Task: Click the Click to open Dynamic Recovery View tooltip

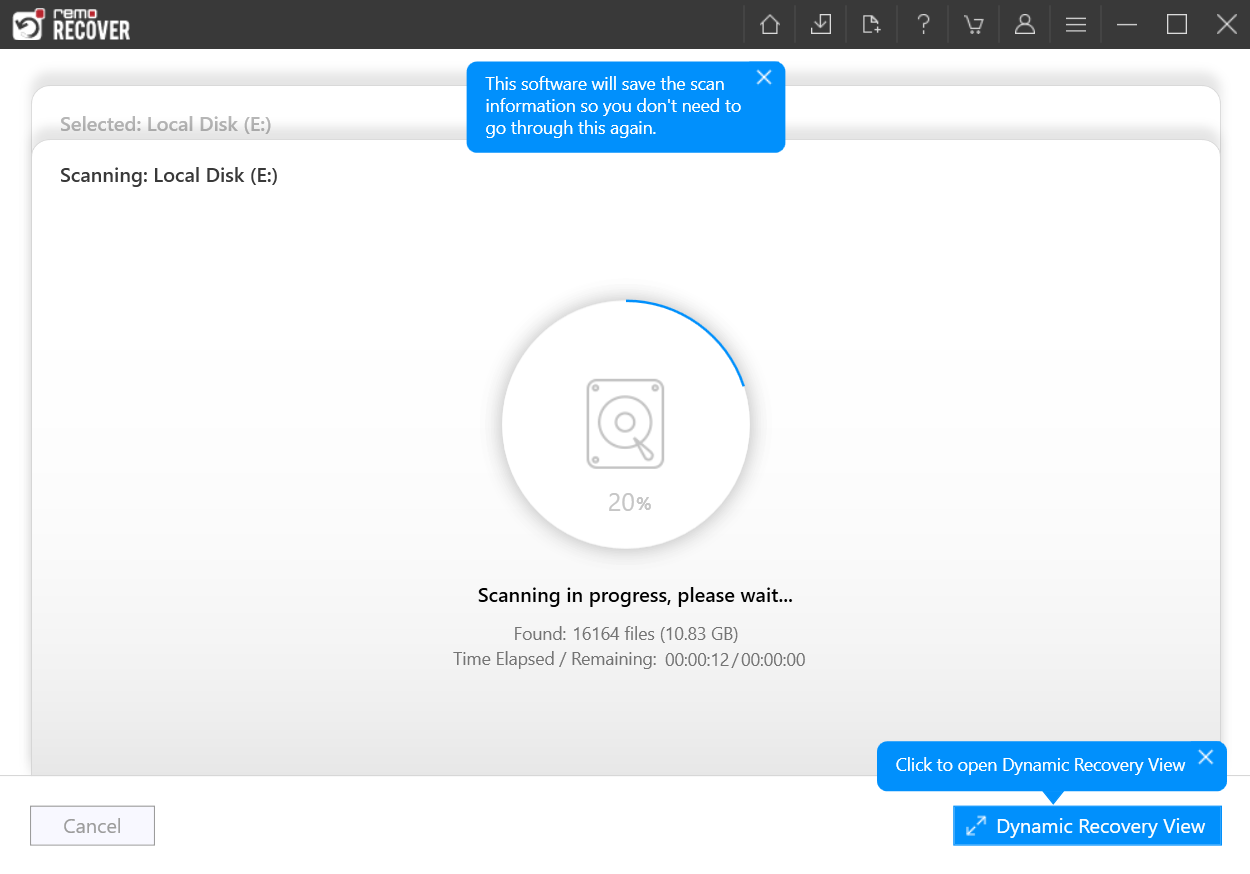Action: 1040,765
